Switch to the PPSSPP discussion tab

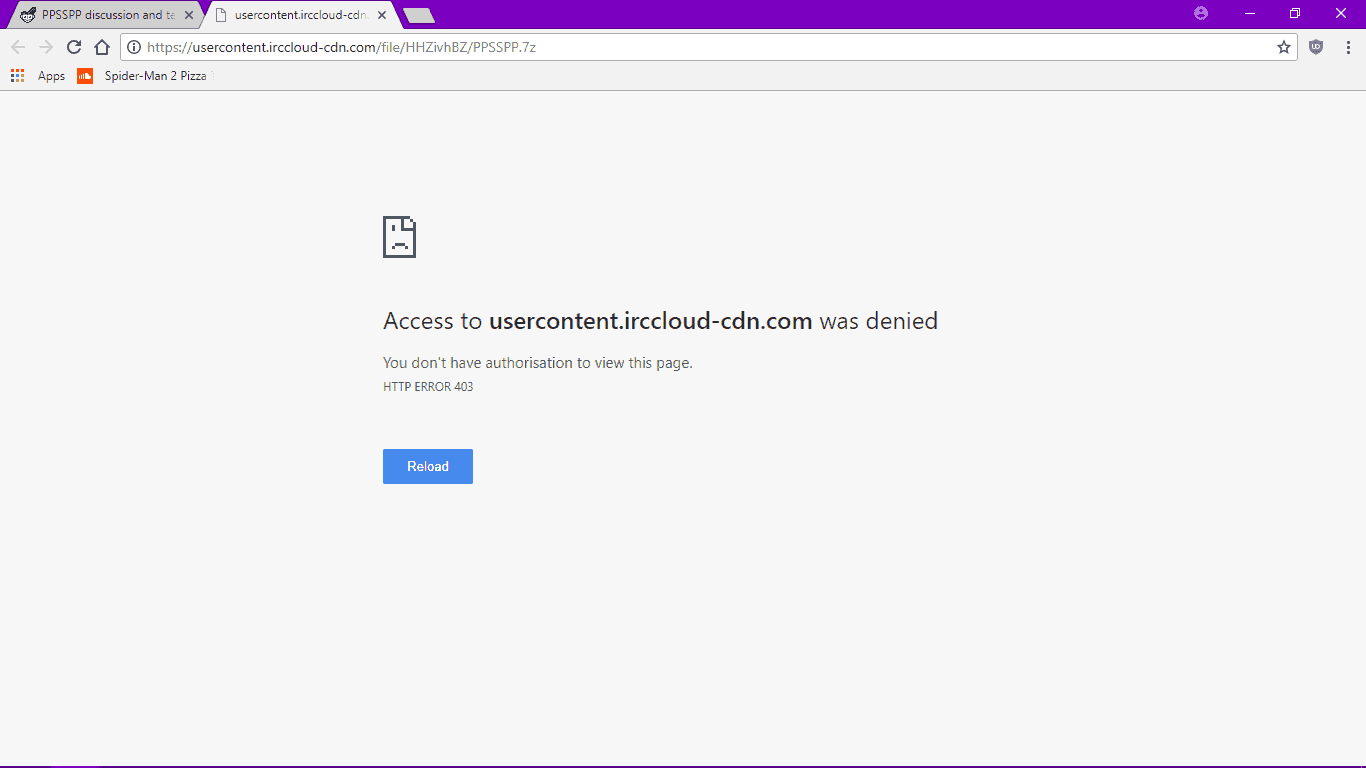(98, 15)
